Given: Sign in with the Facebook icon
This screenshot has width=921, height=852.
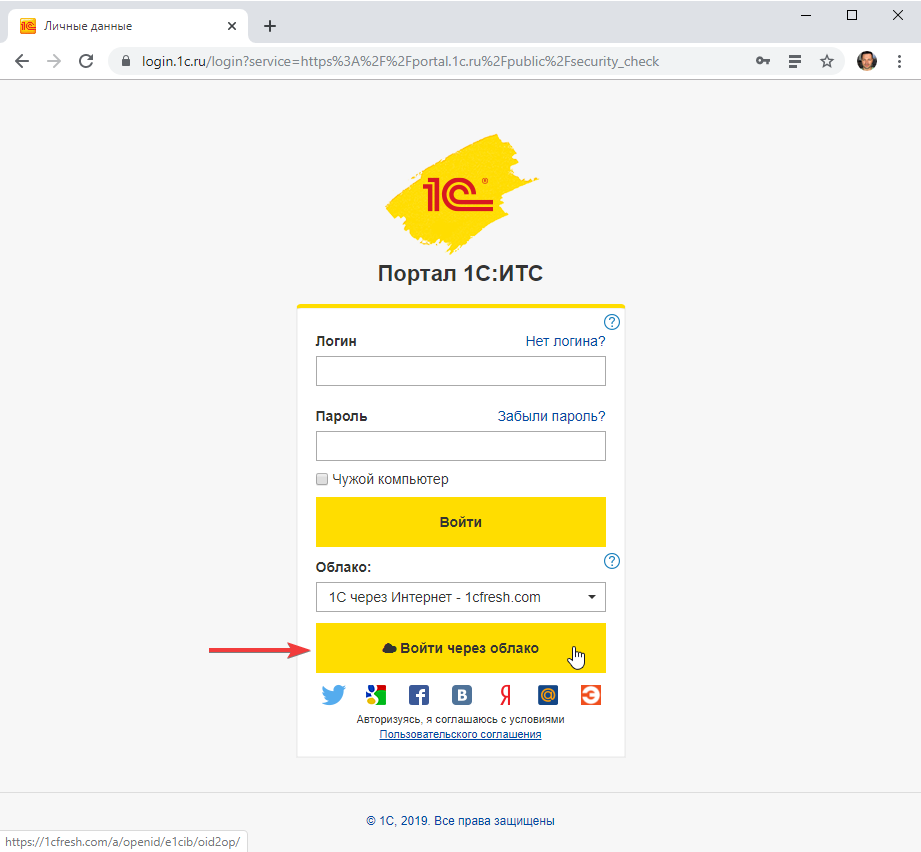Looking at the screenshot, I should 419,695.
